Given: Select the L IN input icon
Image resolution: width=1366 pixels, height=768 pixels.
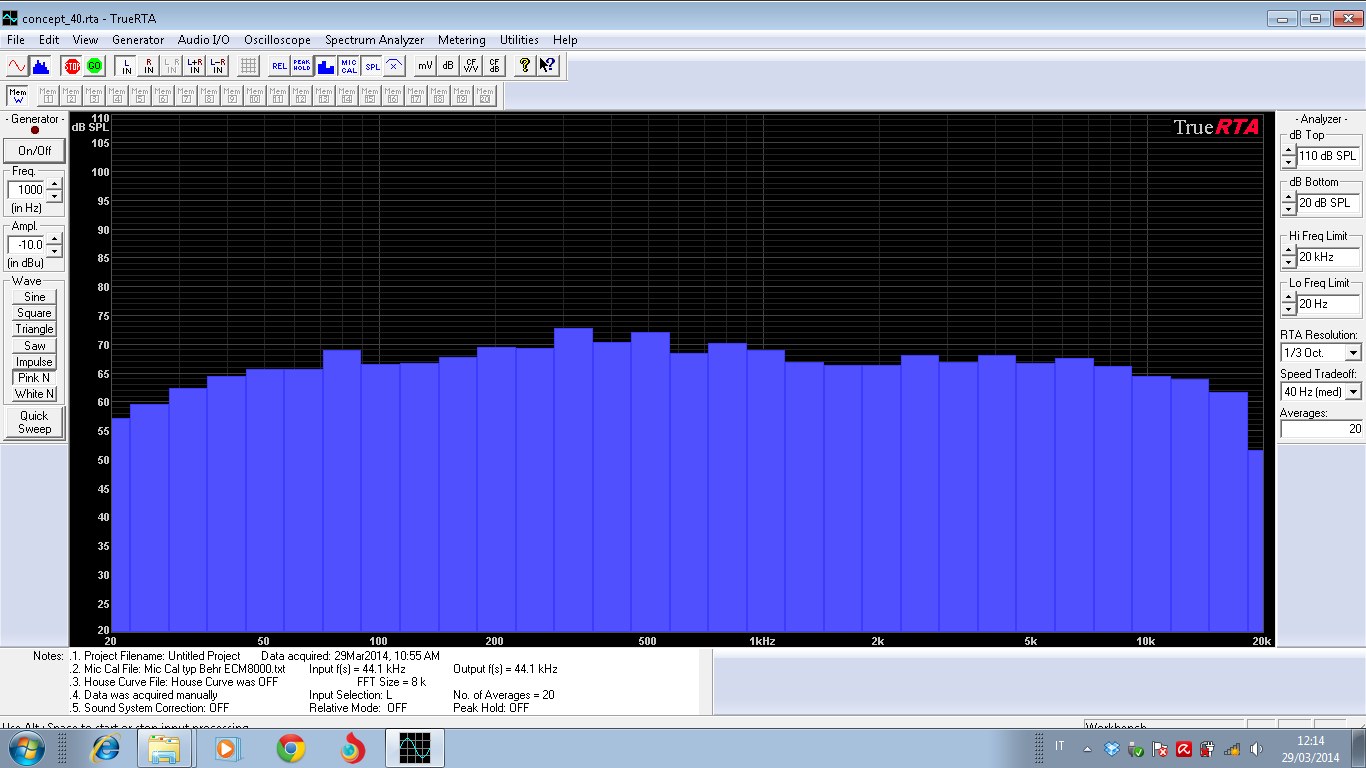Looking at the screenshot, I should [126, 66].
